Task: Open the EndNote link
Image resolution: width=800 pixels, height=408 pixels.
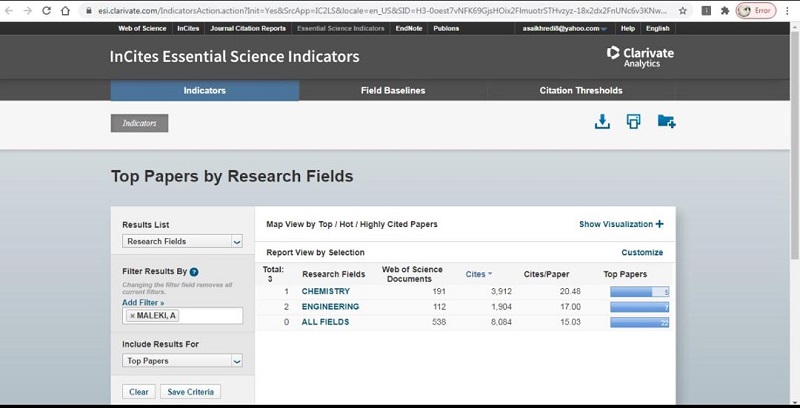Action: [409, 29]
